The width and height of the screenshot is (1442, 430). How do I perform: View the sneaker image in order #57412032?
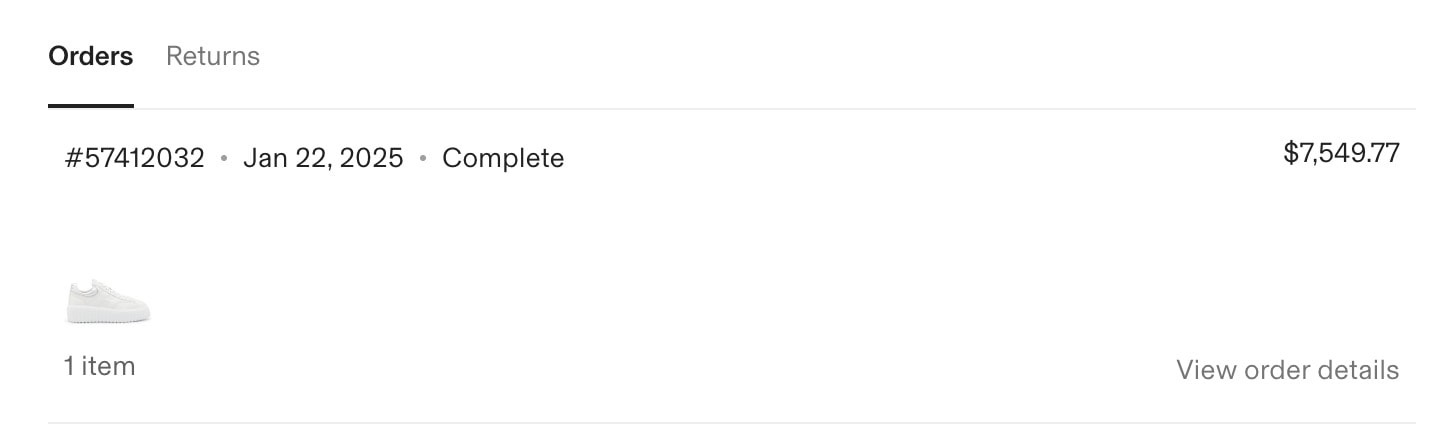tap(107, 301)
